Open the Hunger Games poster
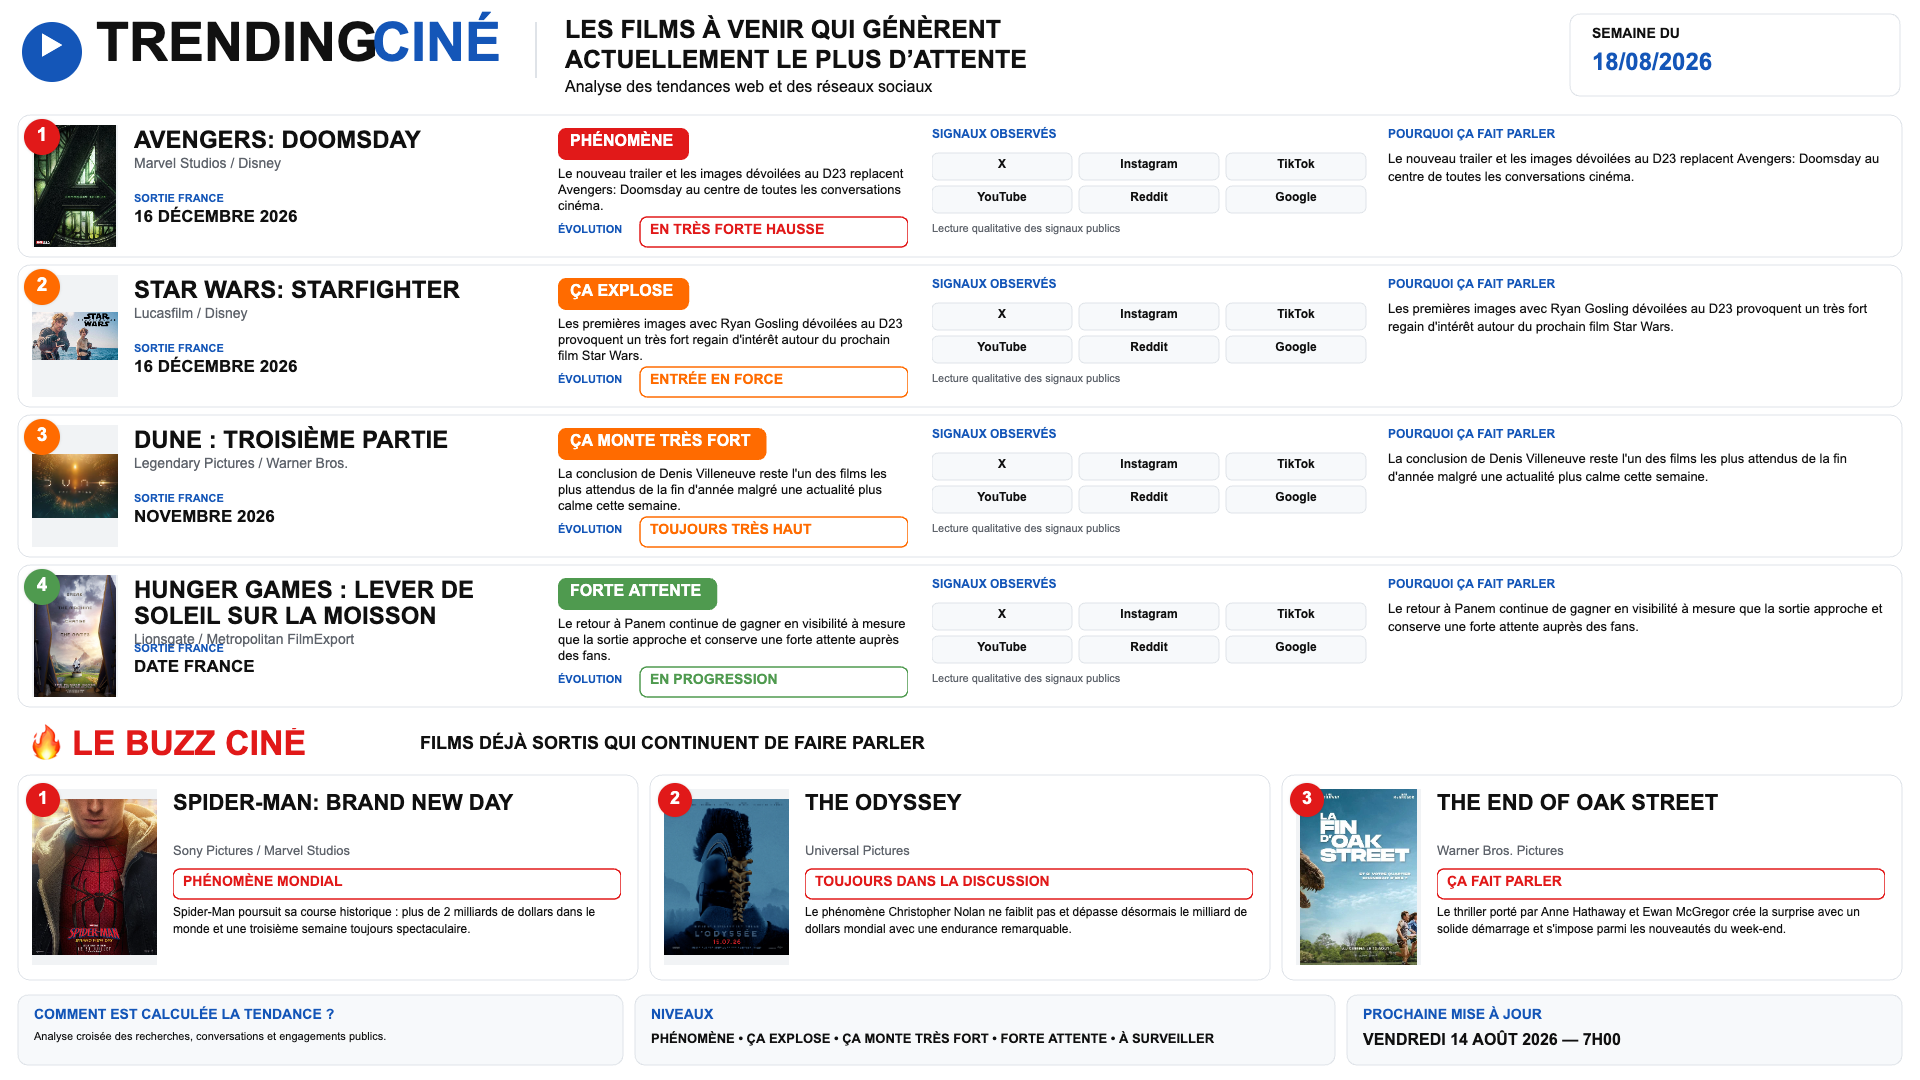 (75, 636)
